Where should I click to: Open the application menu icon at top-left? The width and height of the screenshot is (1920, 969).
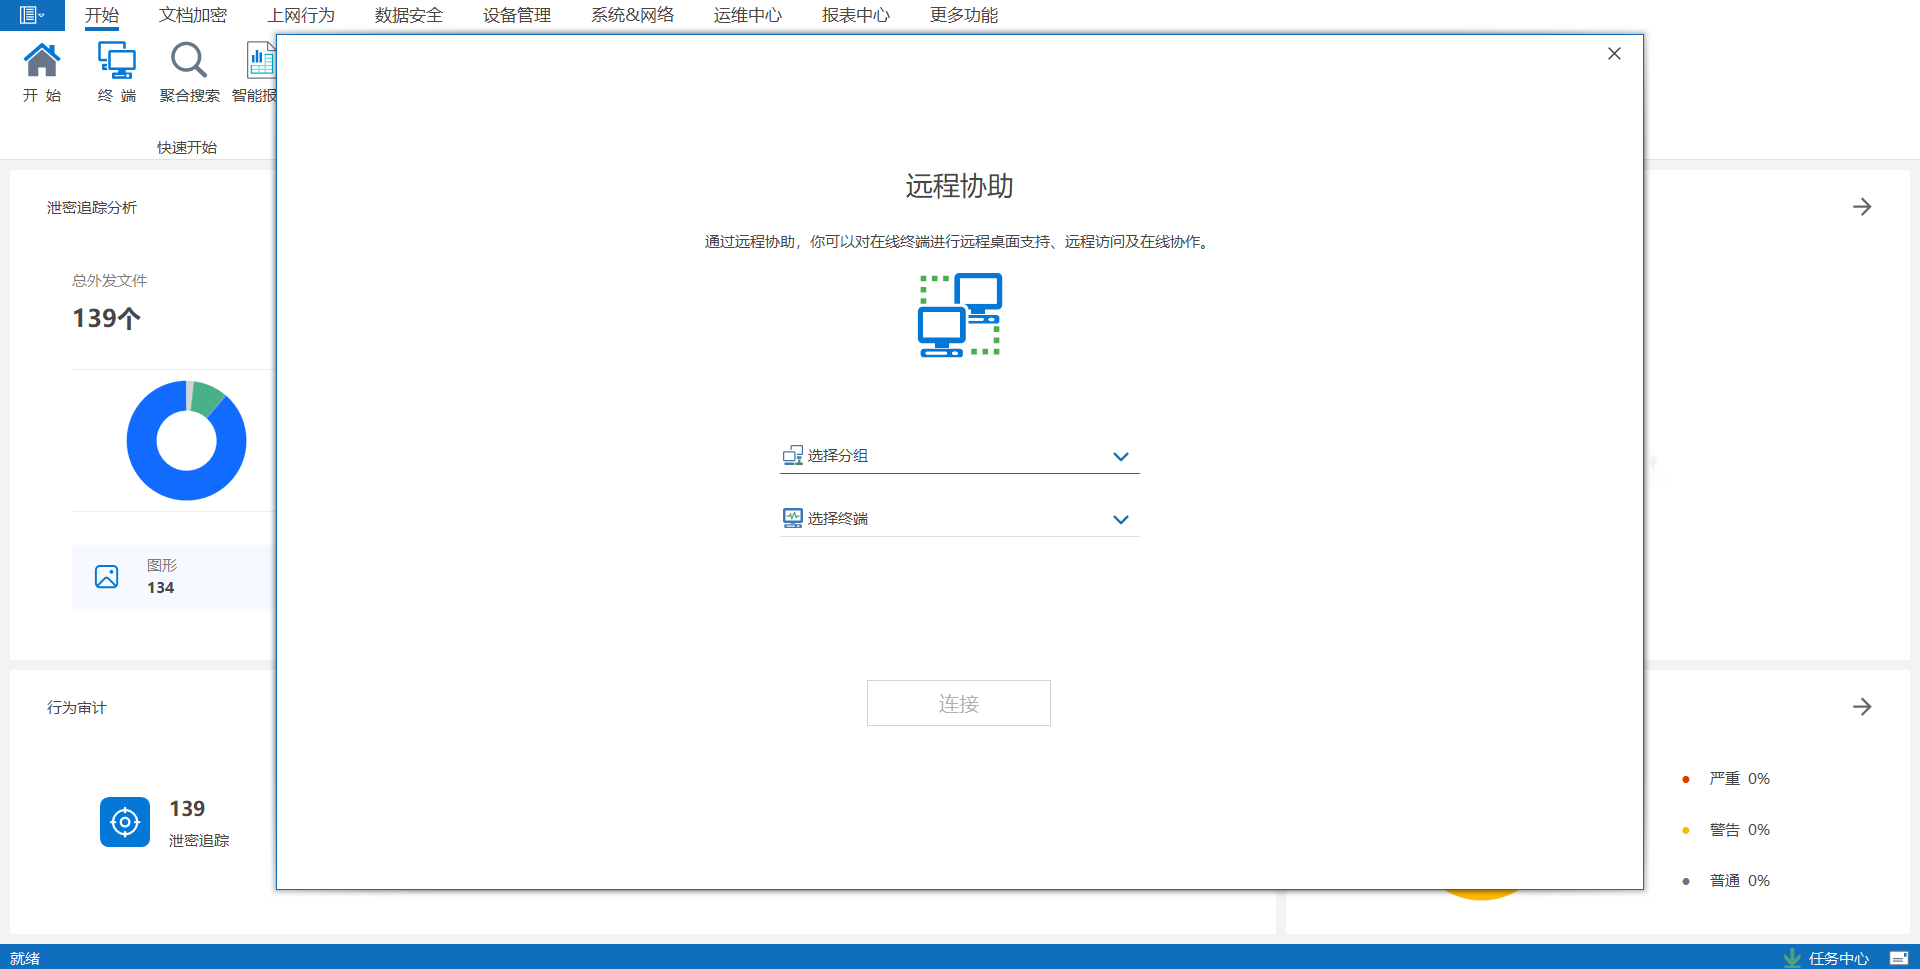[x=31, y=15]
